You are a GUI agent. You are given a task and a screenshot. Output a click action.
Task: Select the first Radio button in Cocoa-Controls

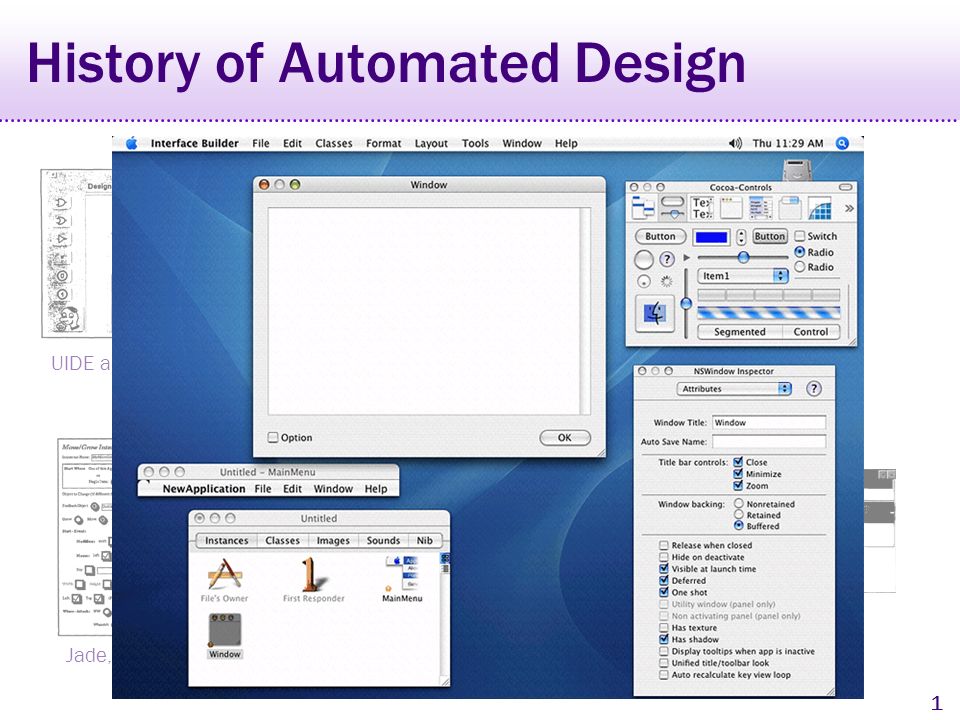pos(800,252)
